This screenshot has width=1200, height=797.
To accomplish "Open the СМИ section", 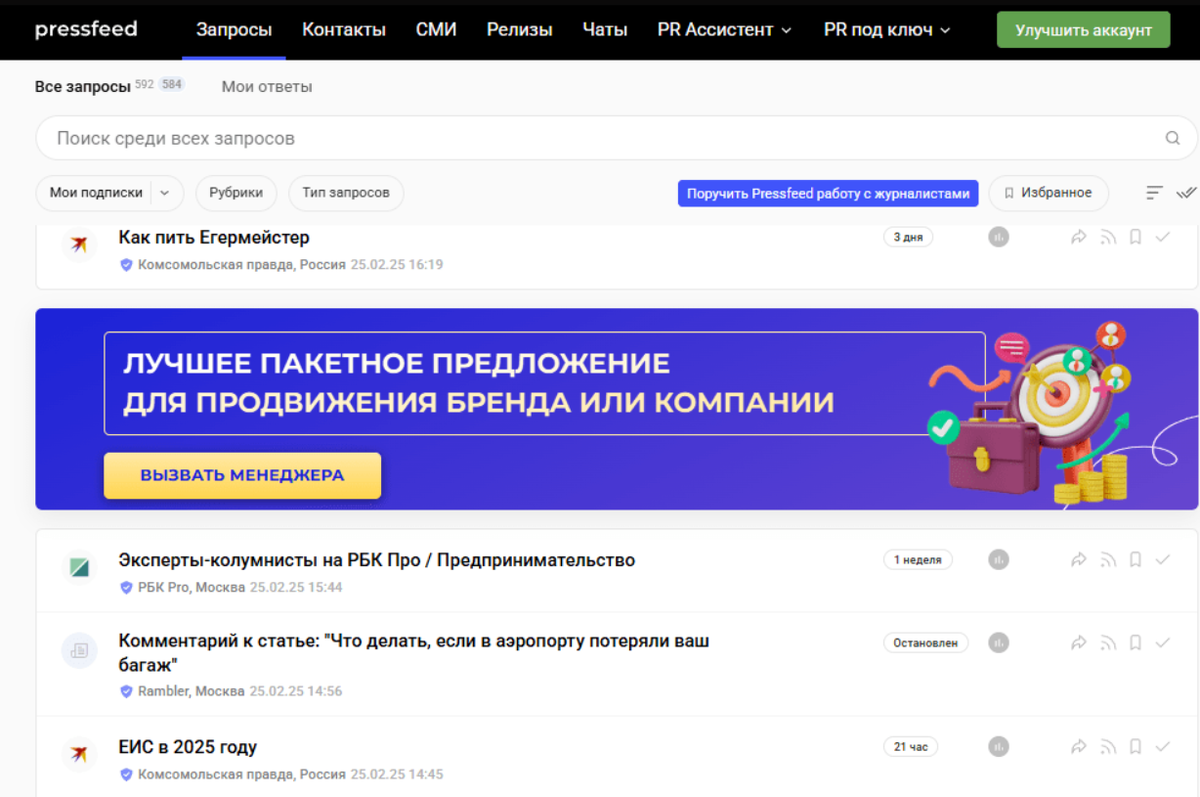I will click(x=436, y=30).
